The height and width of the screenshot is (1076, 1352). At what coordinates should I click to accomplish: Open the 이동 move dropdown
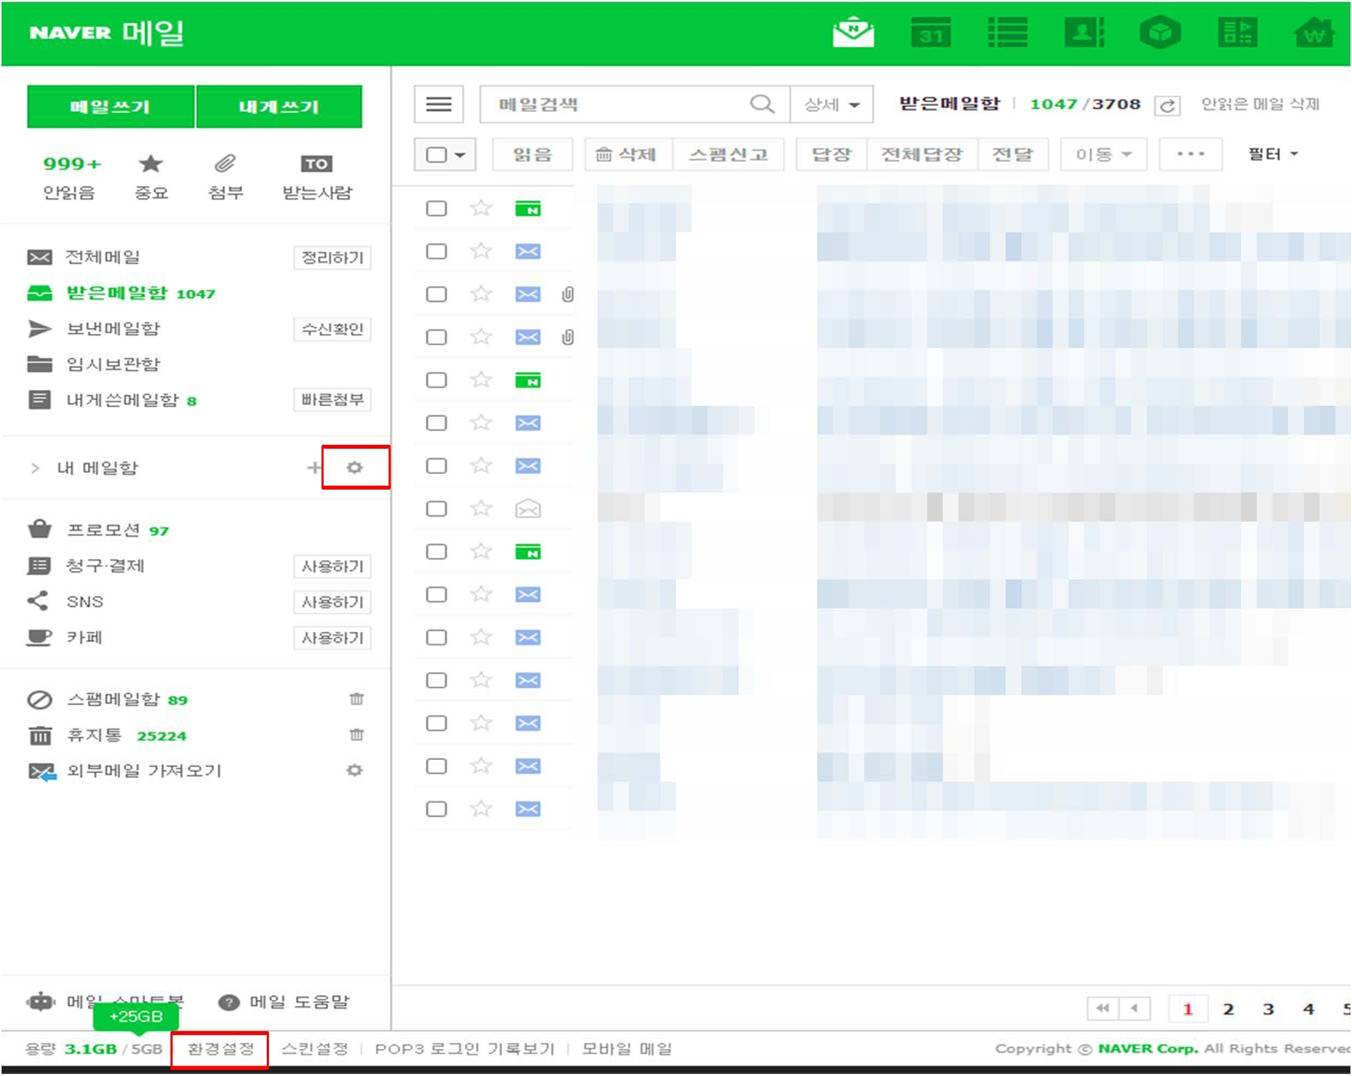(1103, 154)
